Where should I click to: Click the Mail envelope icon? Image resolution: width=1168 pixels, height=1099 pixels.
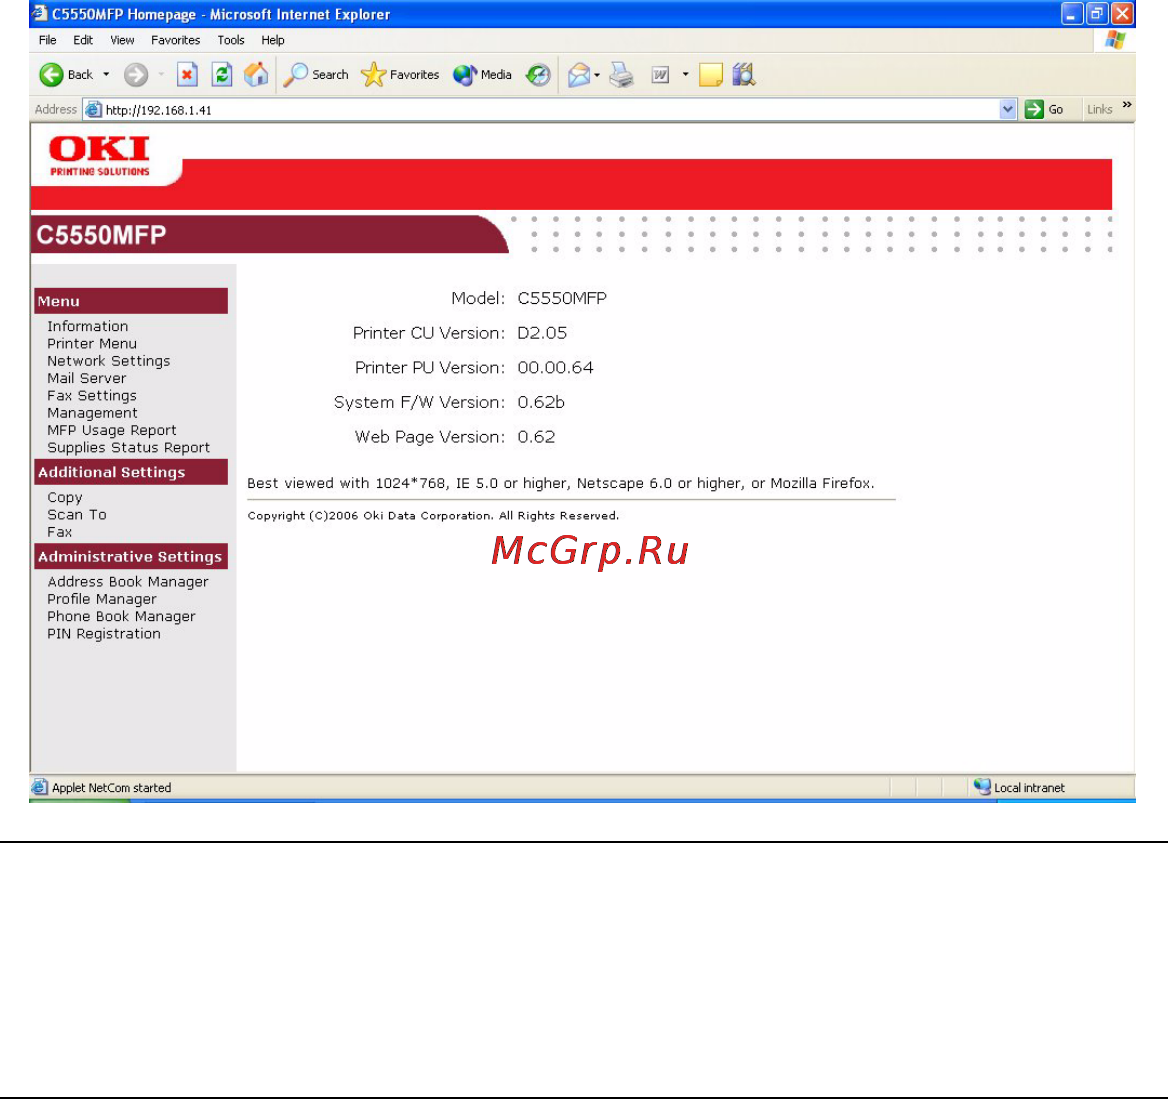point(578,75)
